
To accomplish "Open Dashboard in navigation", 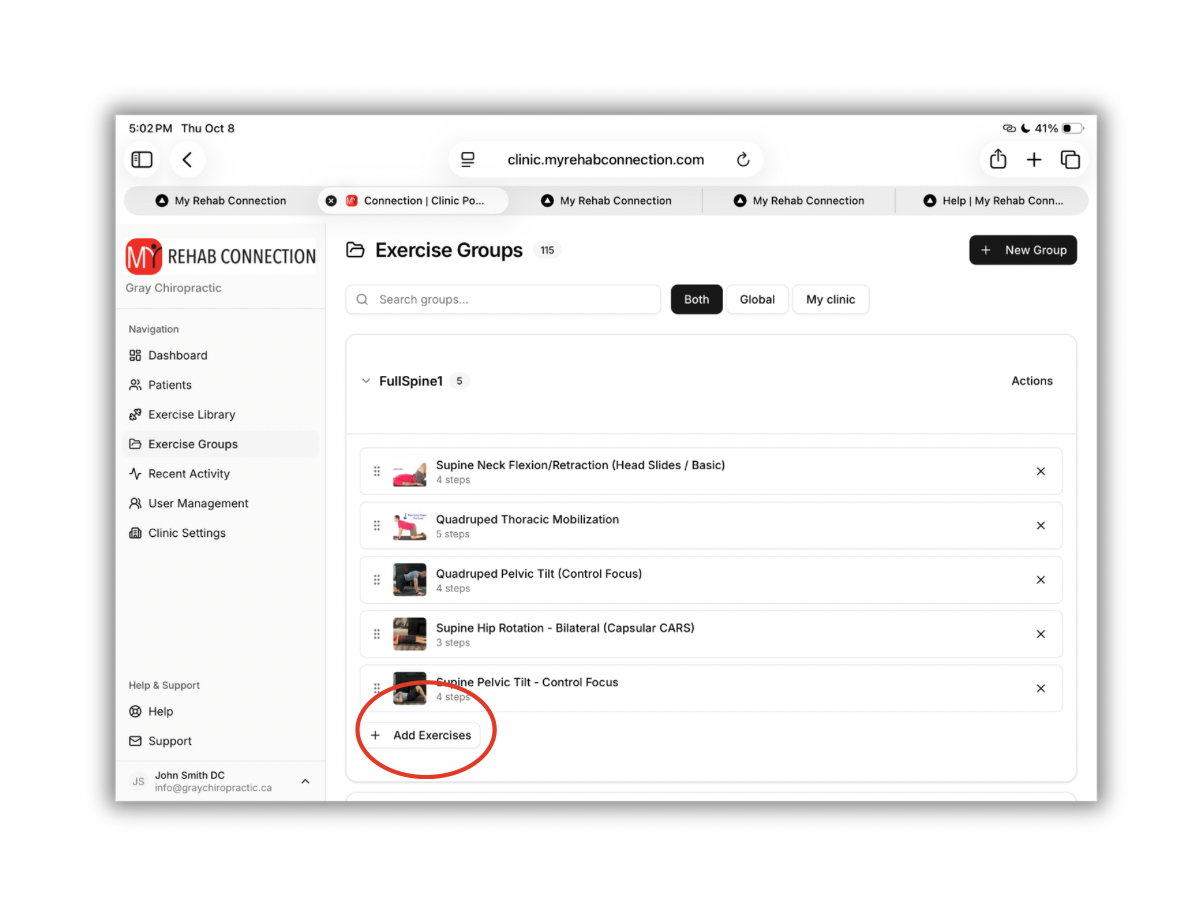I will pos(221,355).
